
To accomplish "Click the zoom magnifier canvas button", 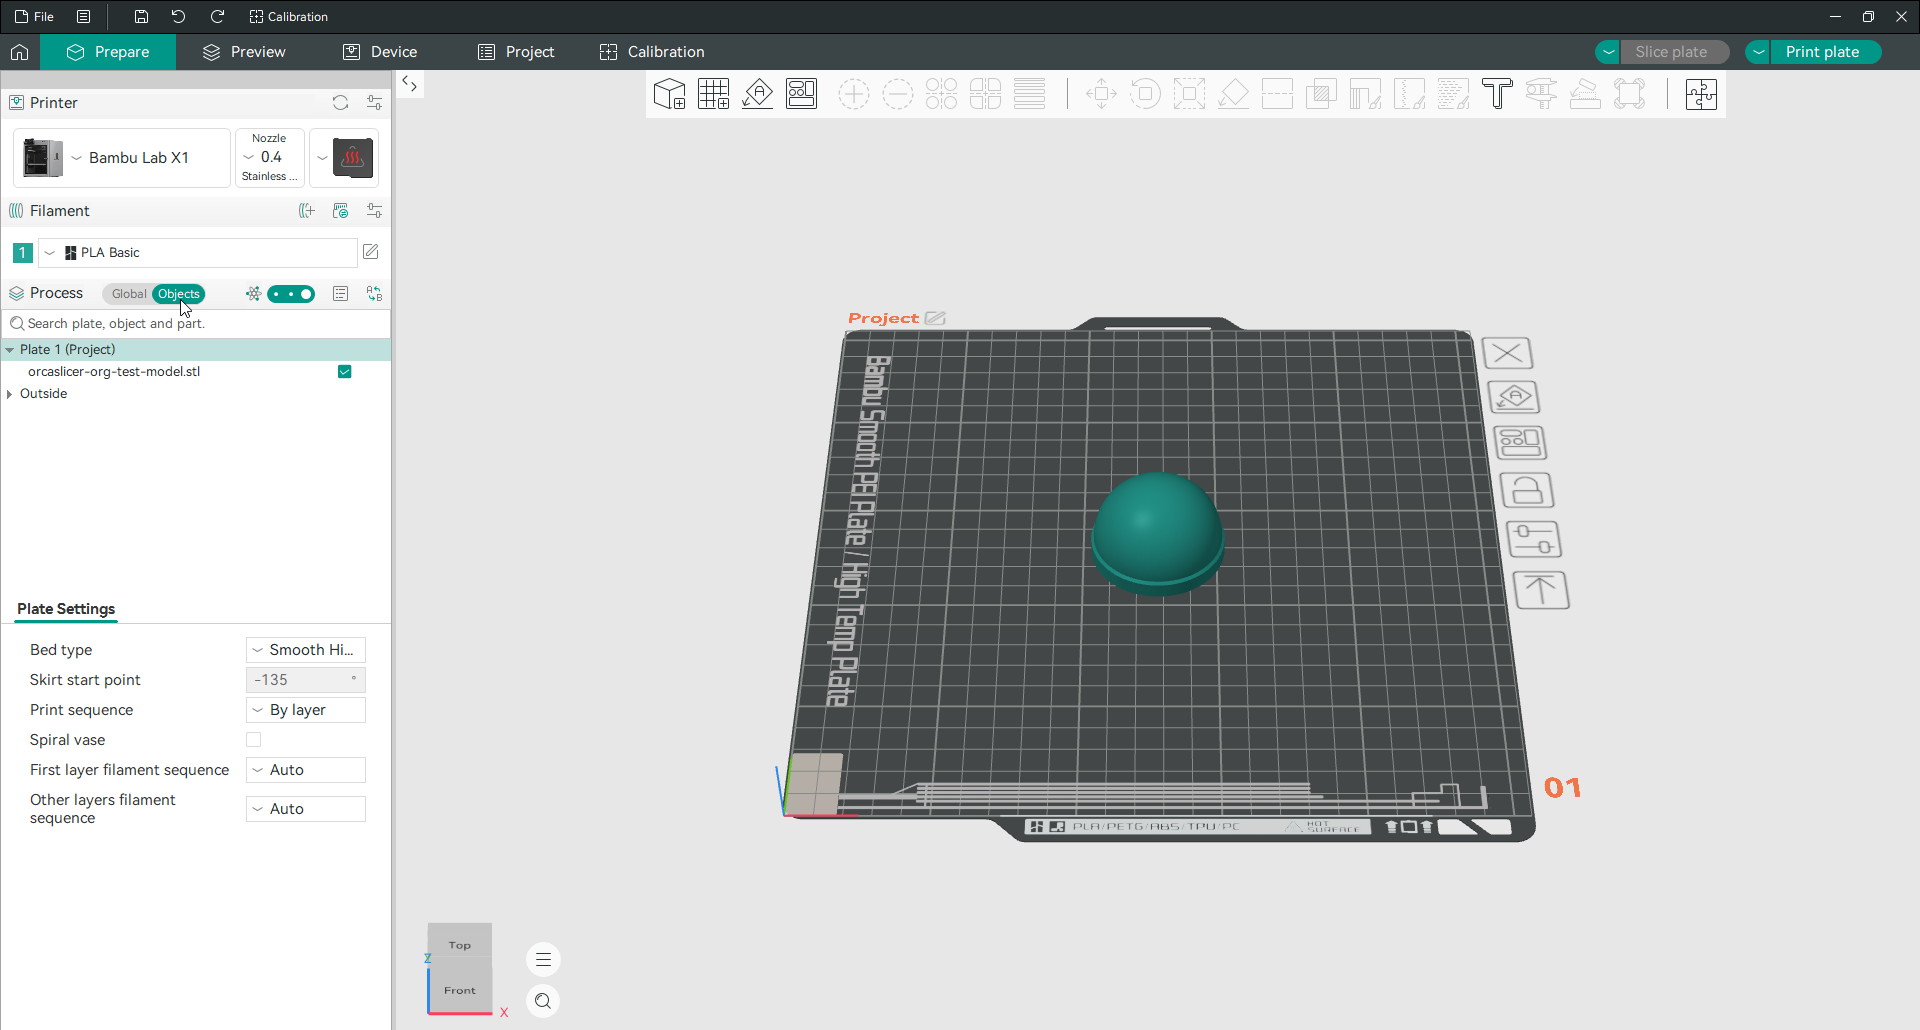I will coord(543,1001).
